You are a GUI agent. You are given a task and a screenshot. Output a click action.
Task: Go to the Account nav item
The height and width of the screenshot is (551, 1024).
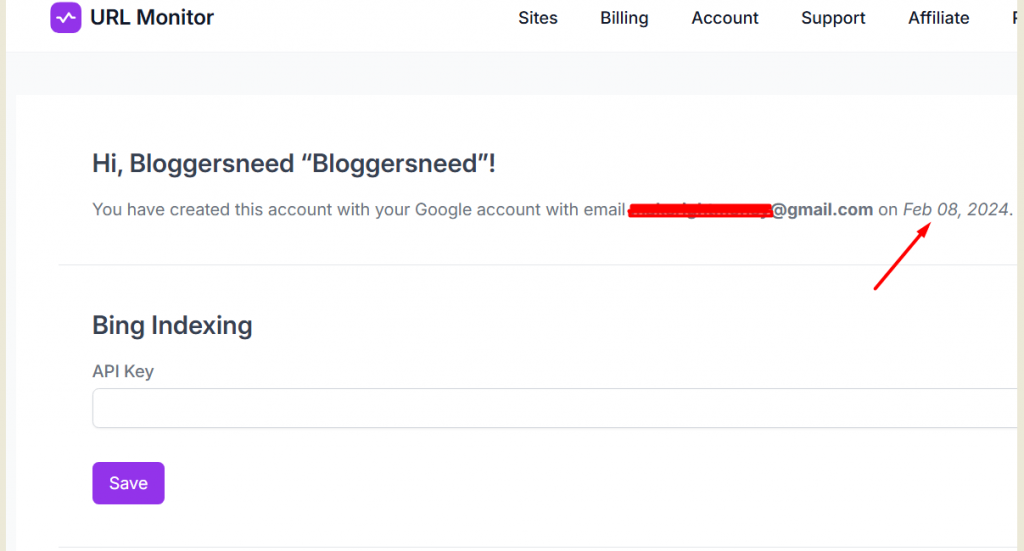(x=725, y=18)
